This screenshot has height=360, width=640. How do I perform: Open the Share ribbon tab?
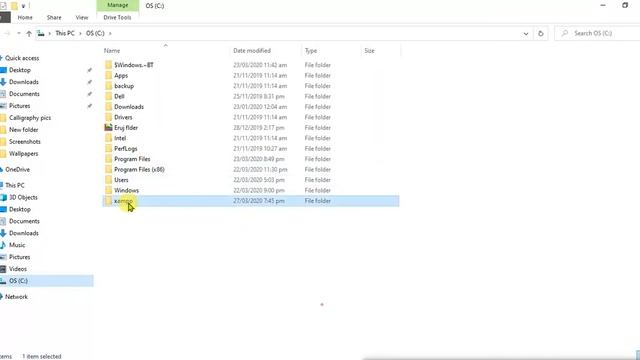pos(54,18)
